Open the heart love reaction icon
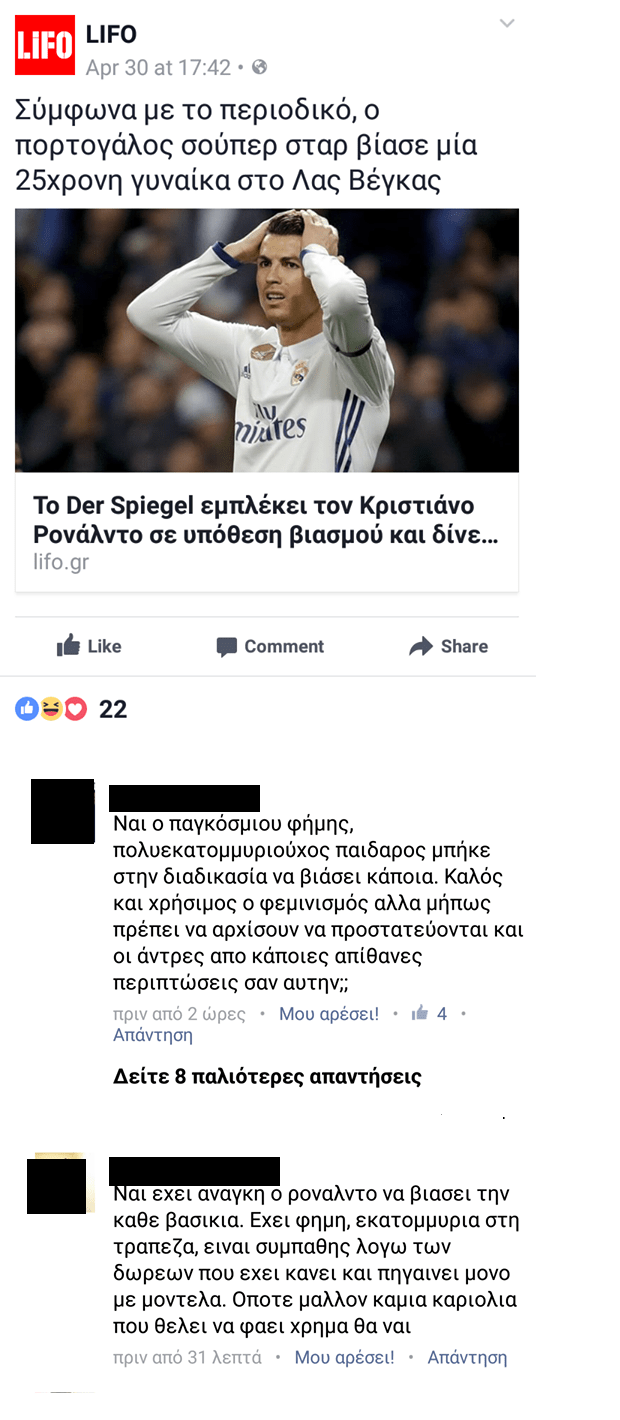The height and width of the screenshot is (1420, 620). tap(76, 709)
